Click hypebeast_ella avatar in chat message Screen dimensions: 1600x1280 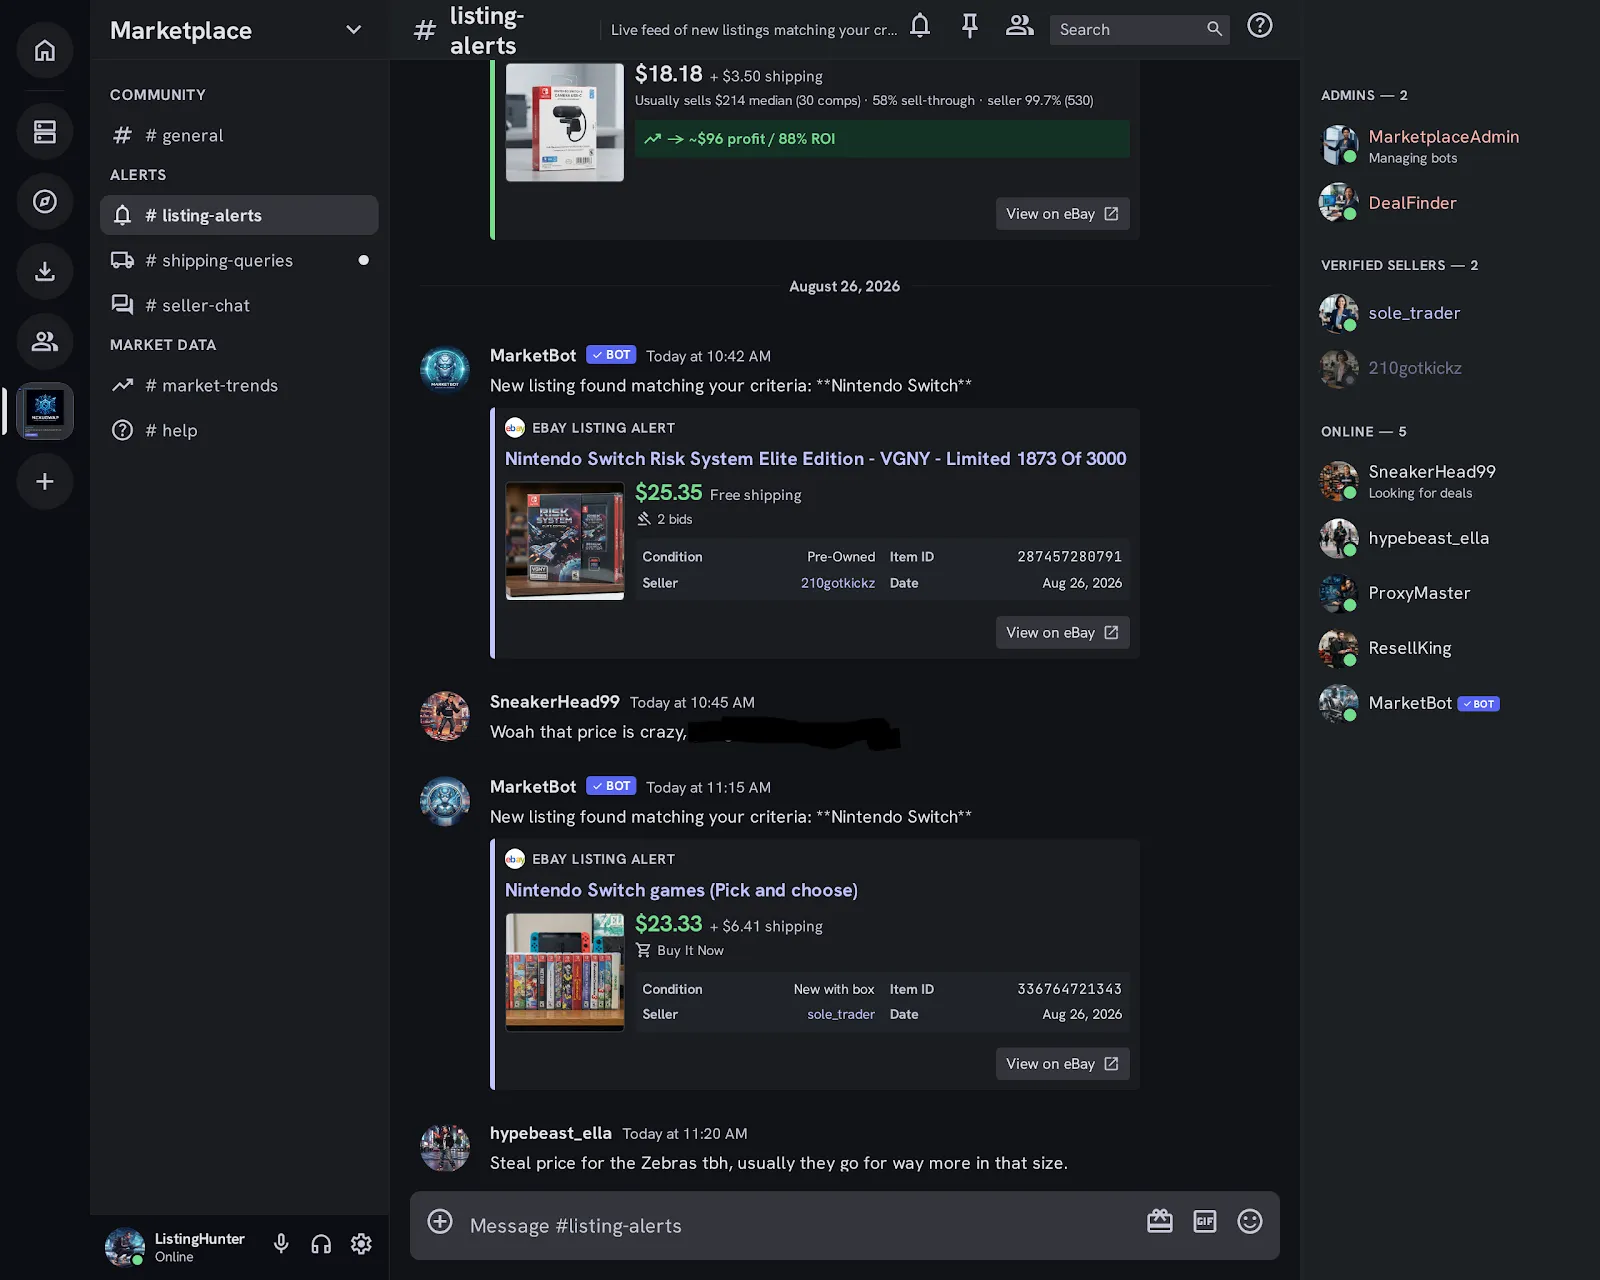click(445, 1148)
